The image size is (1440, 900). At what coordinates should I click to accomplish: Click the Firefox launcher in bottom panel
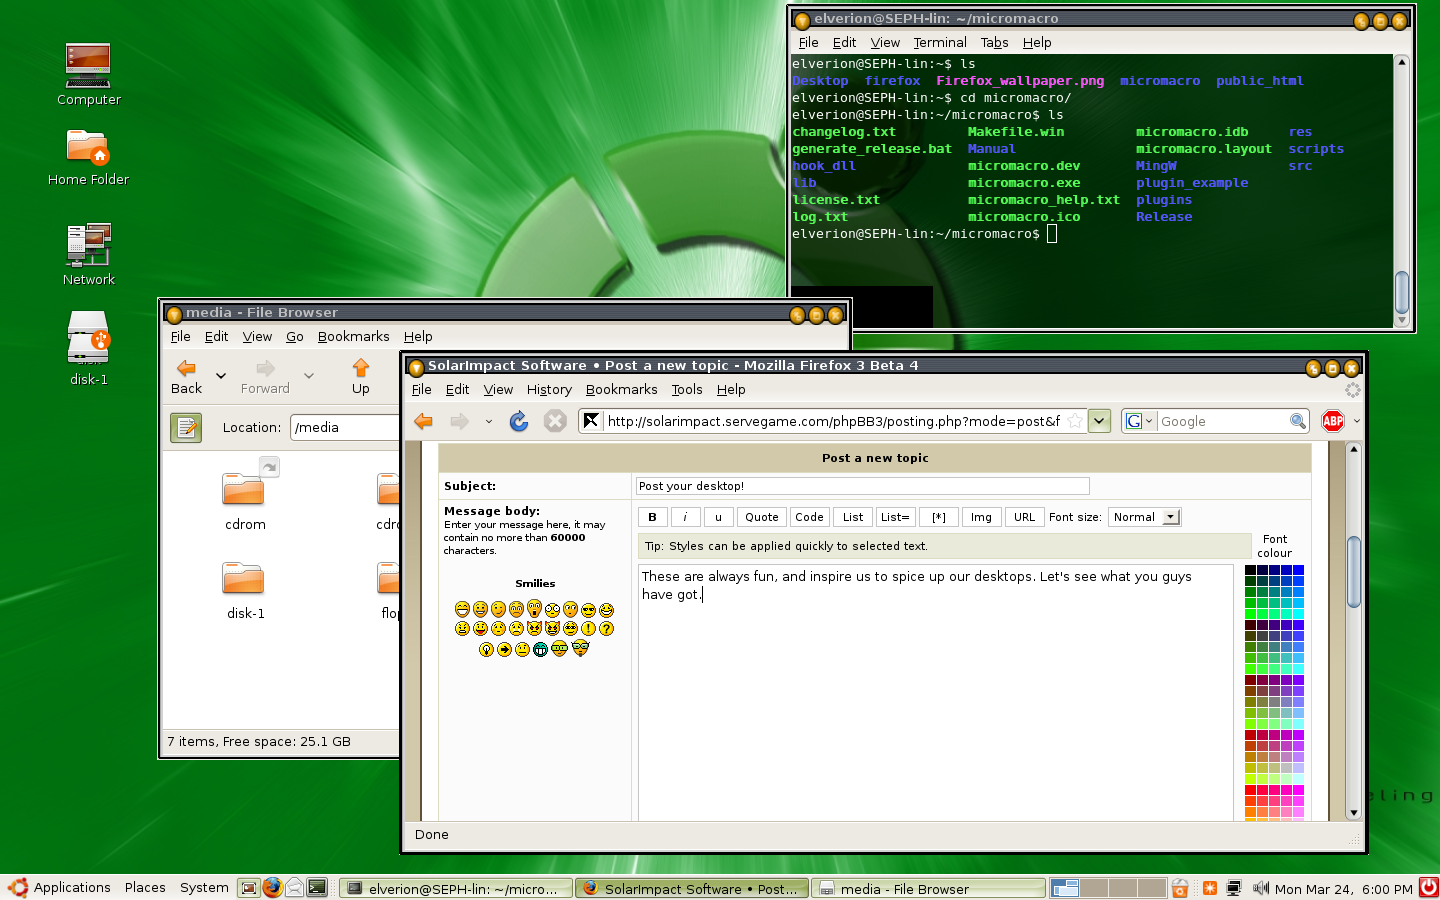(272, 887)
